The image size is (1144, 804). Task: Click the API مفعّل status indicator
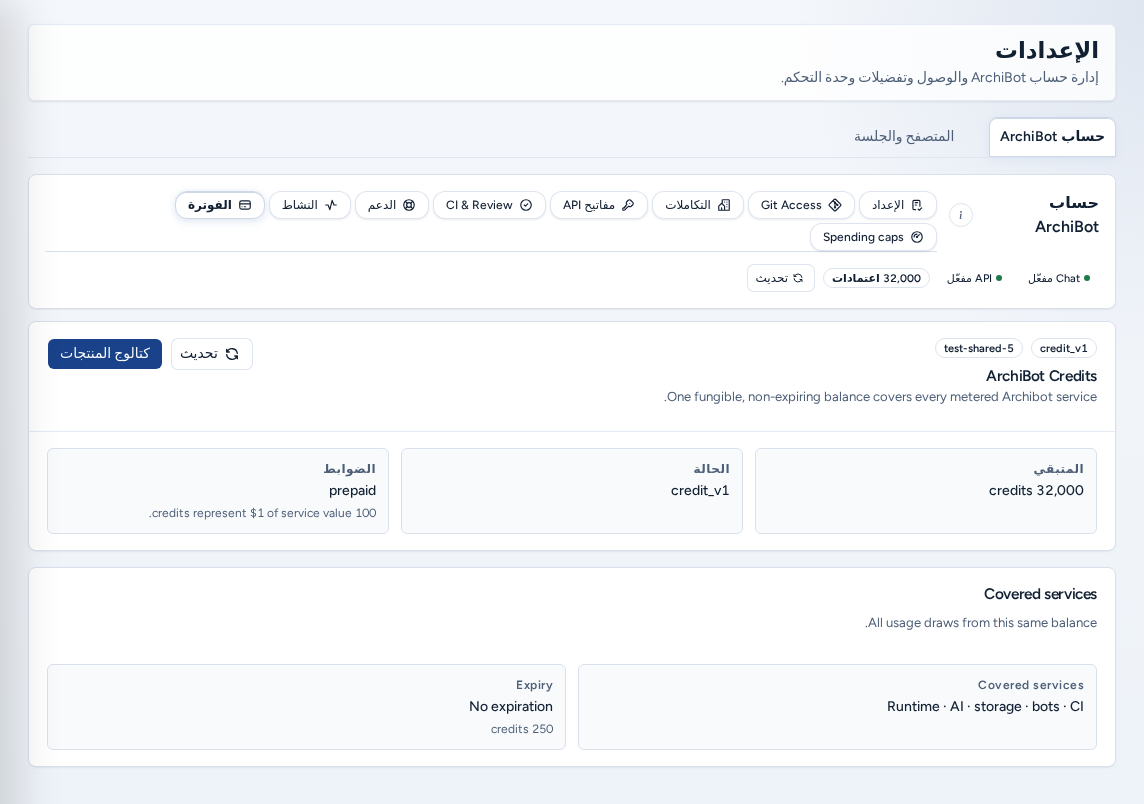(974, 278)
